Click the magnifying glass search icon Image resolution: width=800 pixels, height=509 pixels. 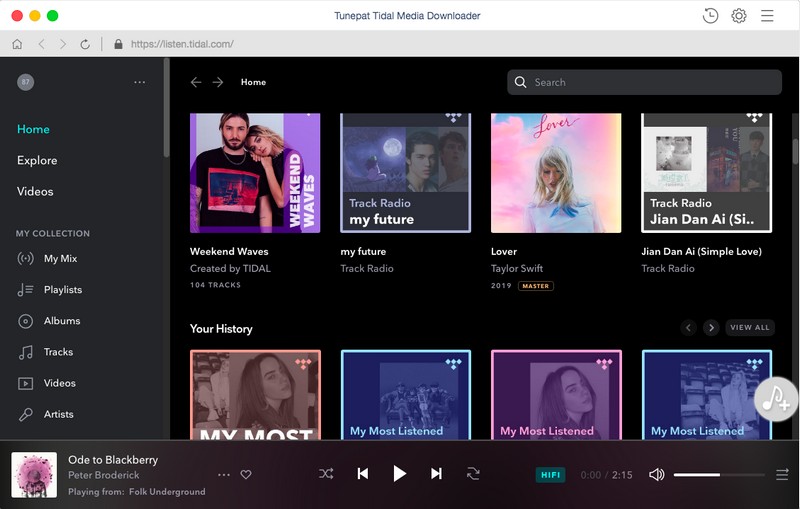[520, 82]
